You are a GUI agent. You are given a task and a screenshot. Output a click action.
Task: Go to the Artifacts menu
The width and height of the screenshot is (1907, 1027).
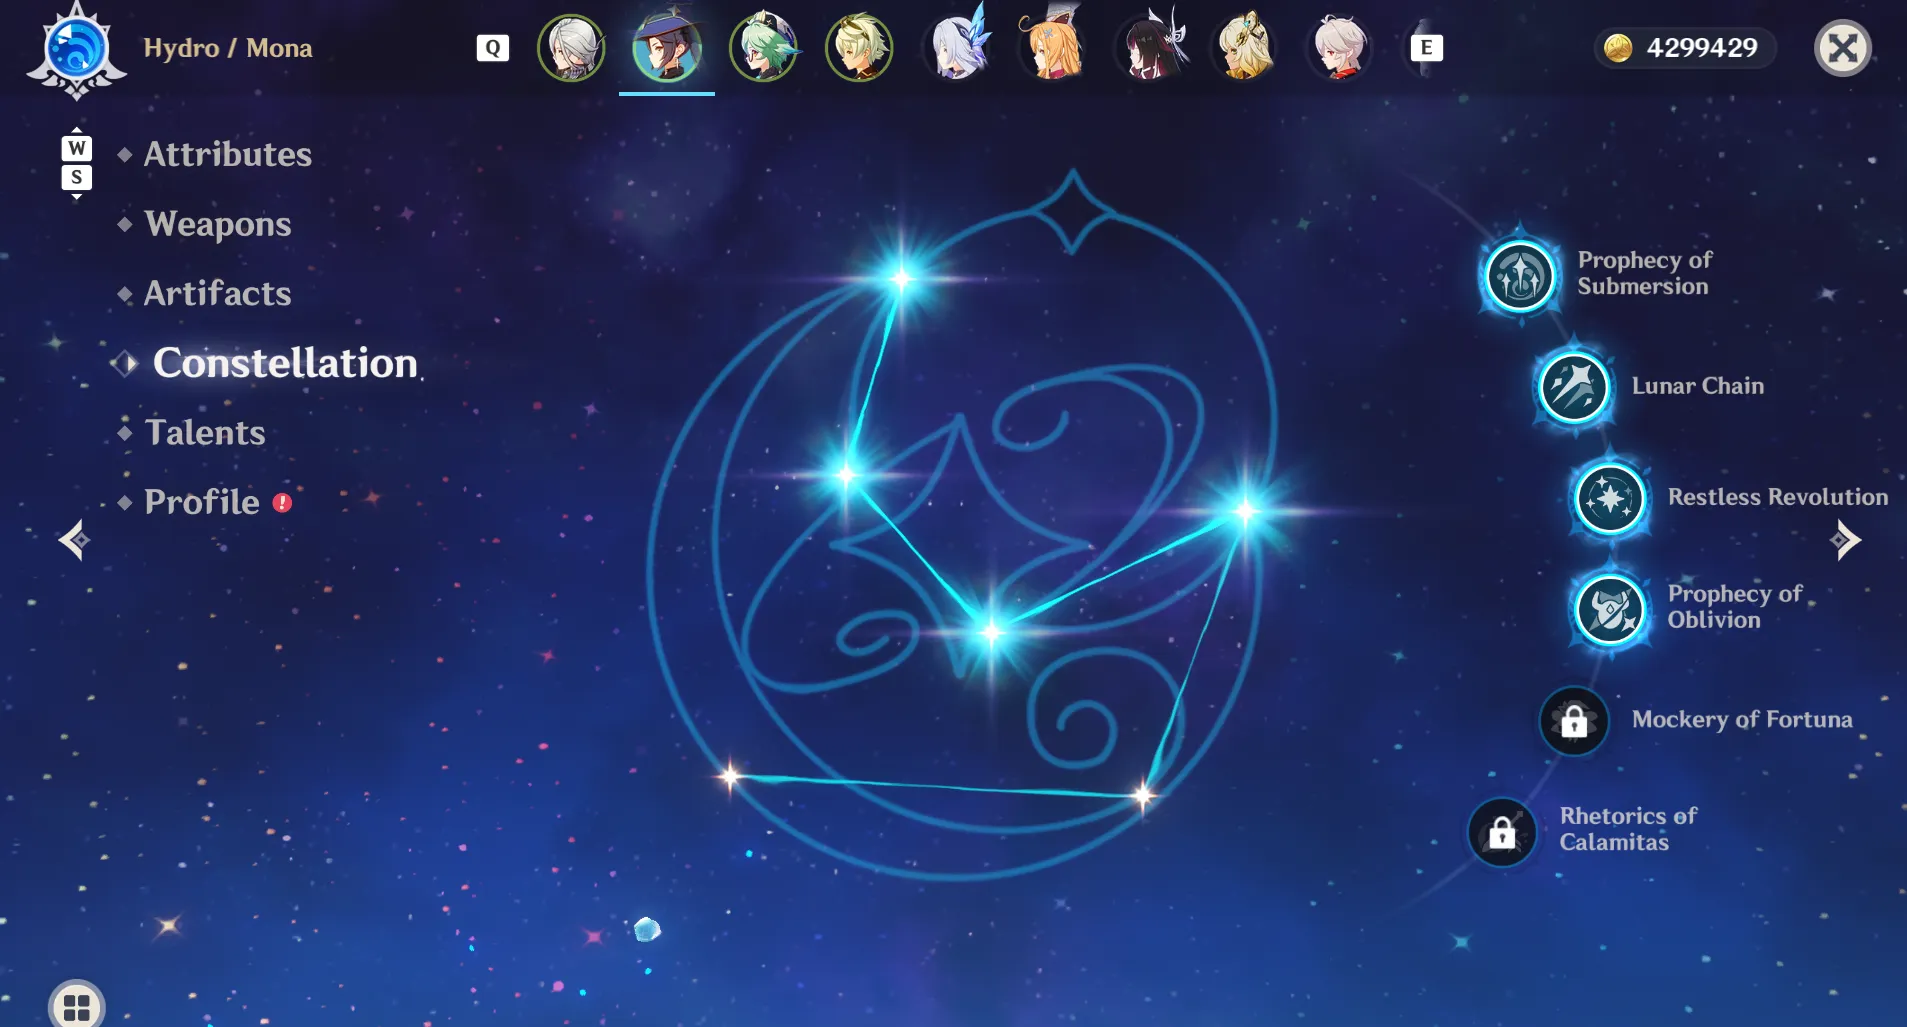tap(218, 293)
